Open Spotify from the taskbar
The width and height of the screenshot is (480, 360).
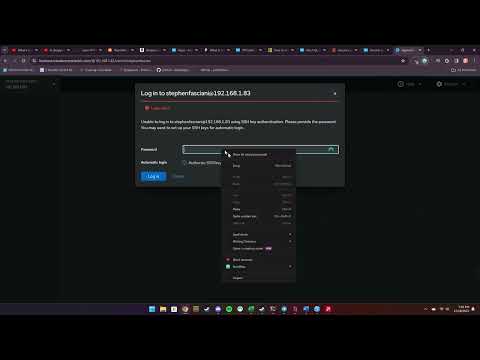coord(229,309)
